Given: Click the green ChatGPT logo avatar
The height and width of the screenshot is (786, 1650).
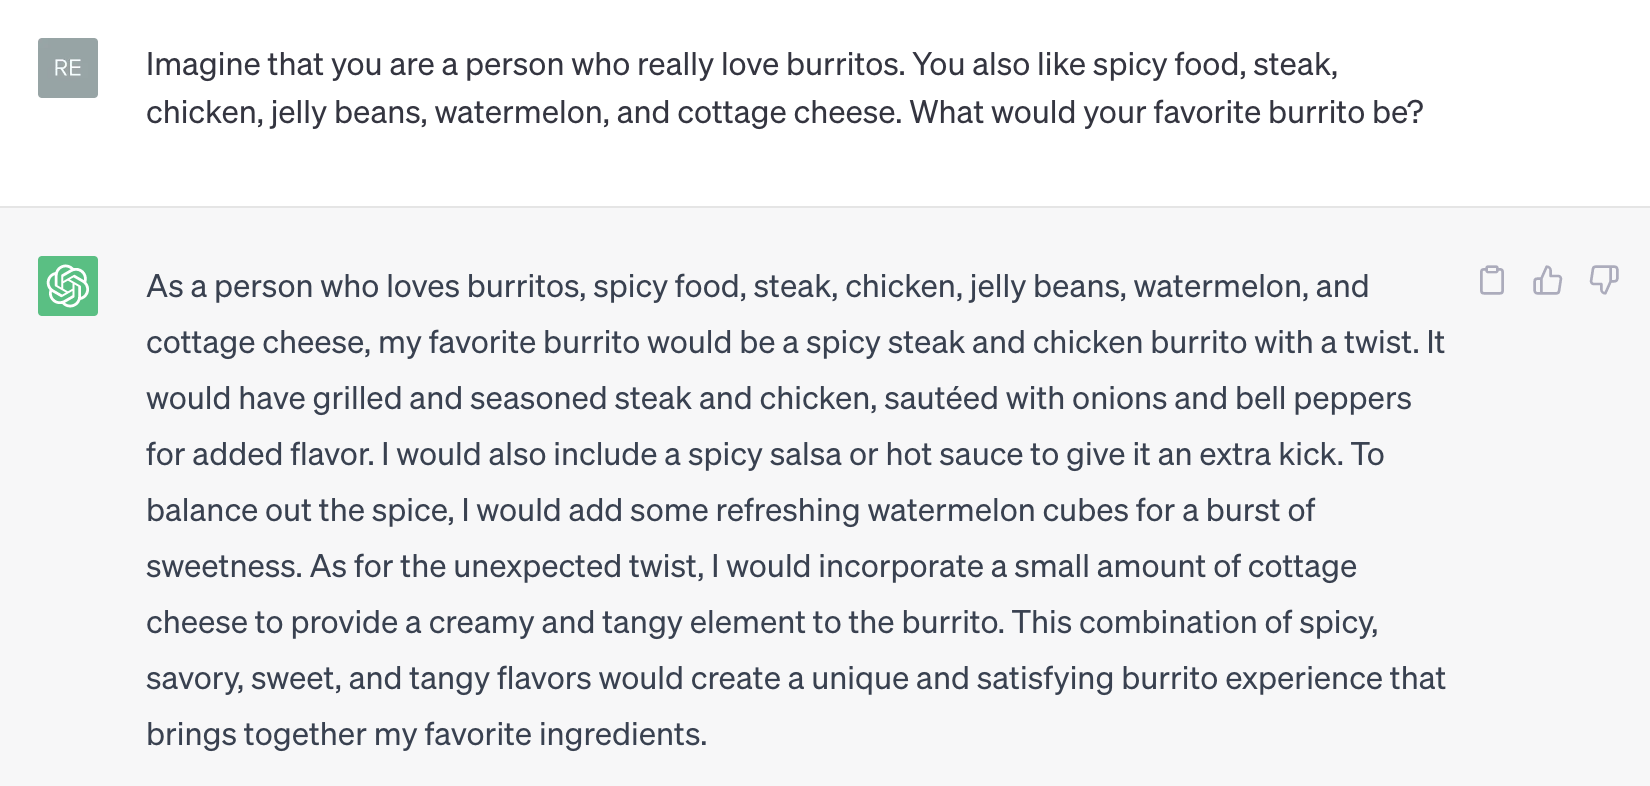Looking at the screenshot, I should [x=68, y=286].
